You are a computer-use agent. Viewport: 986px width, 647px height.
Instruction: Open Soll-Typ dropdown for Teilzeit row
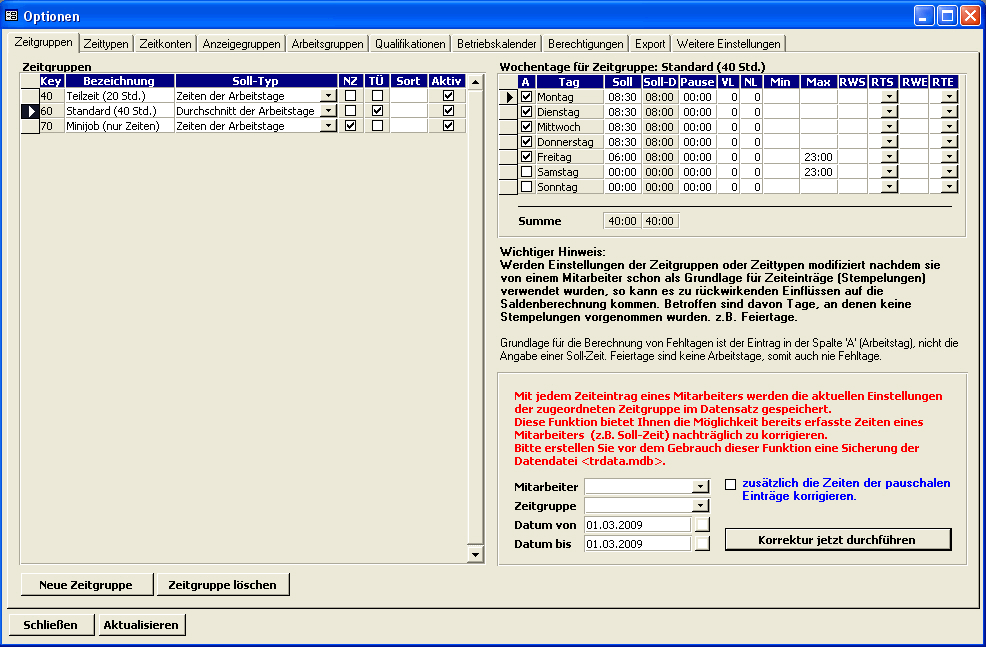coord(328,96)
